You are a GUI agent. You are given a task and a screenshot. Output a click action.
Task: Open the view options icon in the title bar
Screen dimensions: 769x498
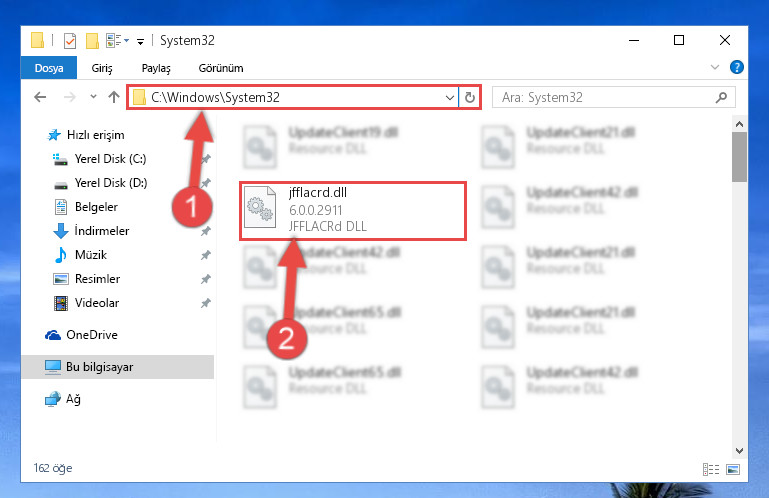click(114, 41)
